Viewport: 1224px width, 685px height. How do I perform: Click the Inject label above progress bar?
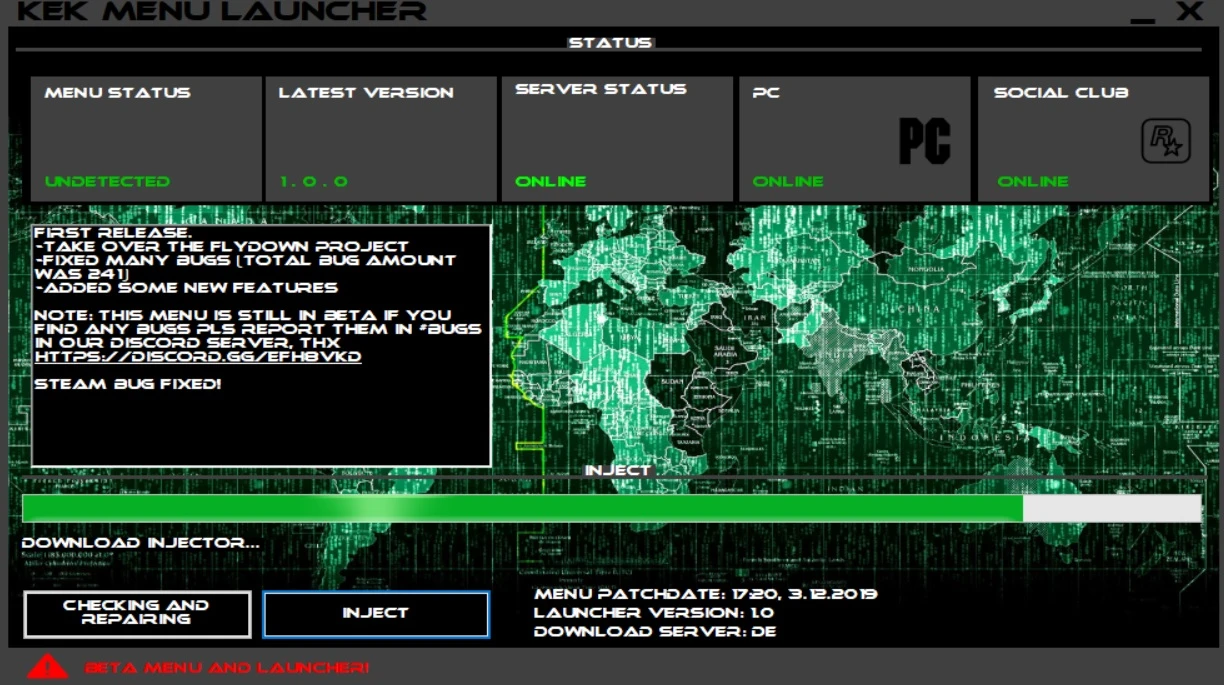pyautogui.click(x=618, y=471)
